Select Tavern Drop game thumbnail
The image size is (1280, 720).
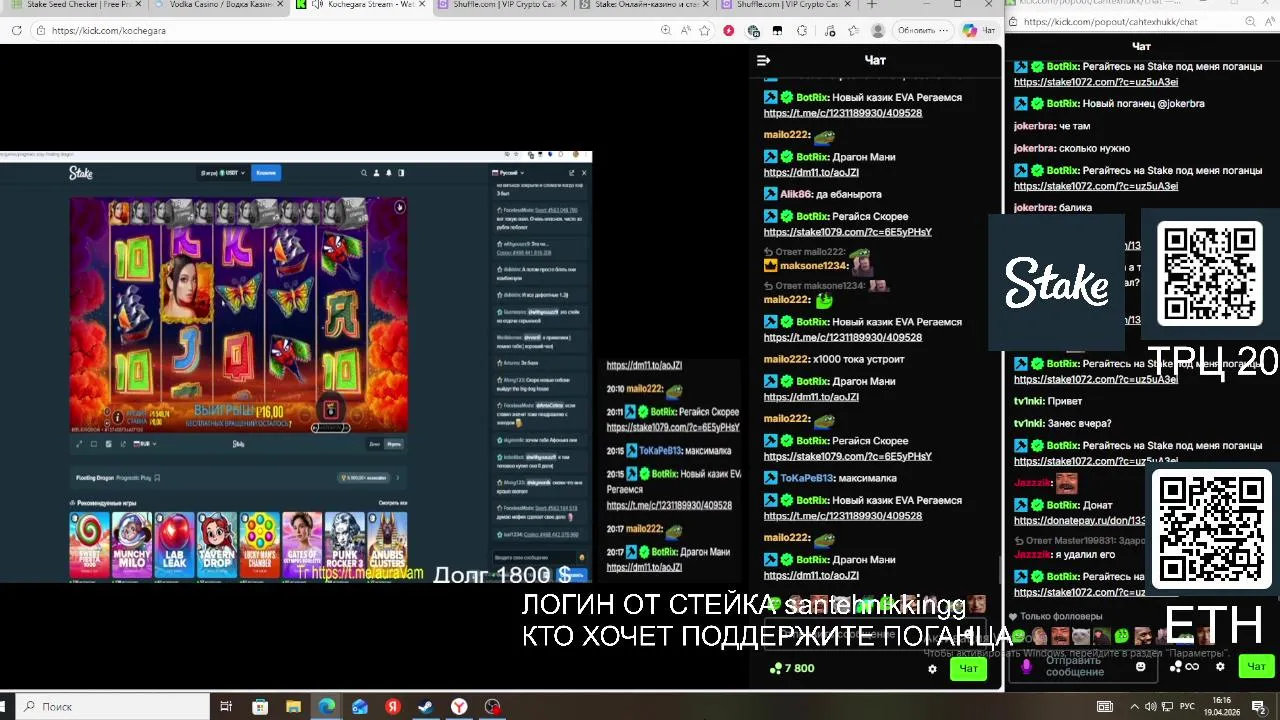217,545
